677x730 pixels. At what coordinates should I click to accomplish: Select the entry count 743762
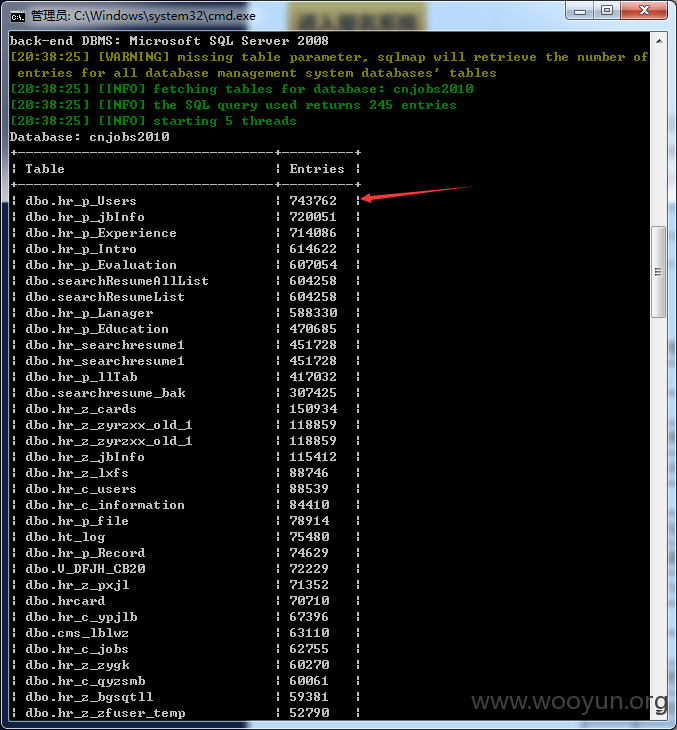tap(313, 201)
